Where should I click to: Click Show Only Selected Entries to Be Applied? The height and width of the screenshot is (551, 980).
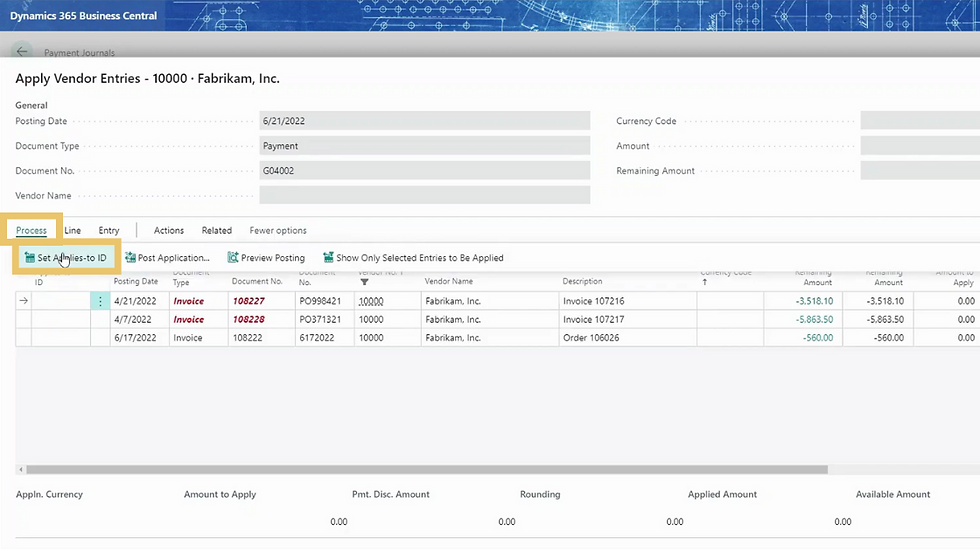click(x=413, y=257)
